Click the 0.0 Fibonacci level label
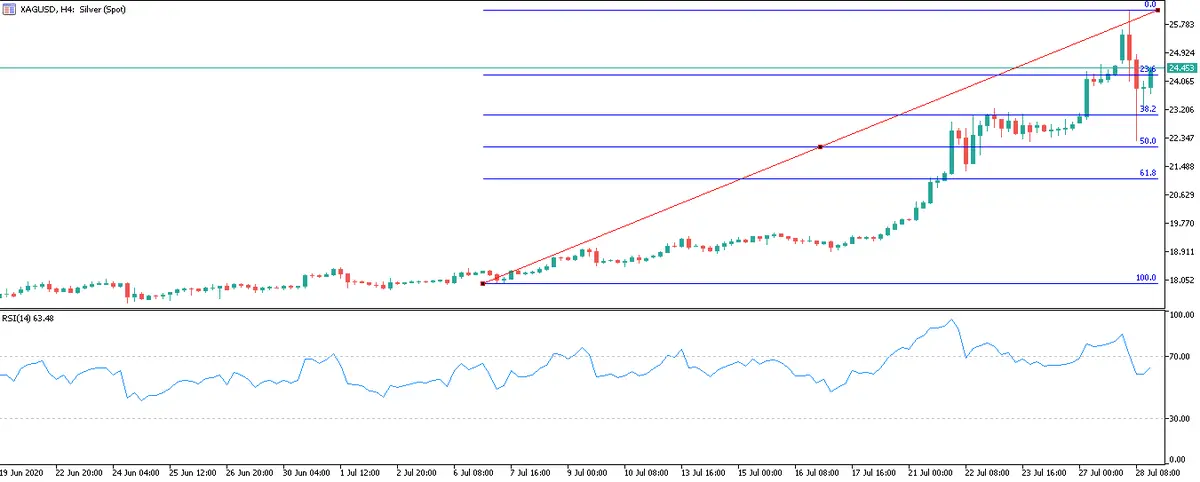 pos(1149,5)
